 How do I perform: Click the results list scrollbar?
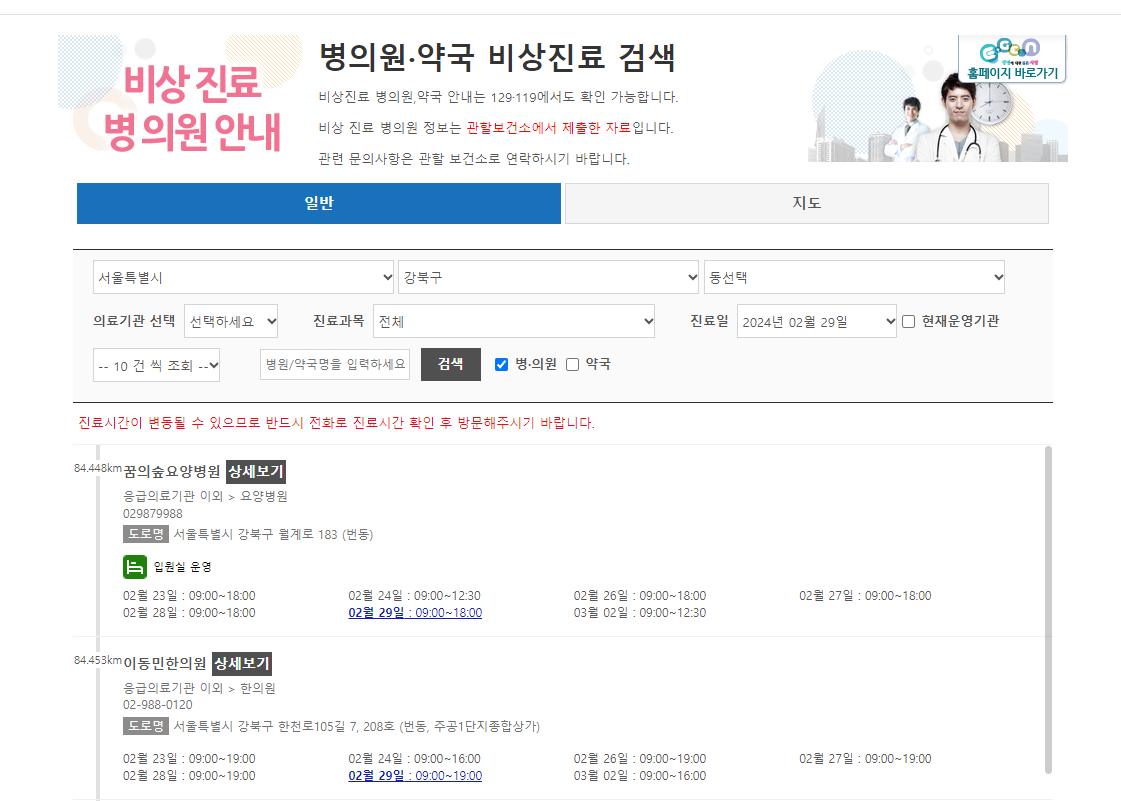point(1048,609)
